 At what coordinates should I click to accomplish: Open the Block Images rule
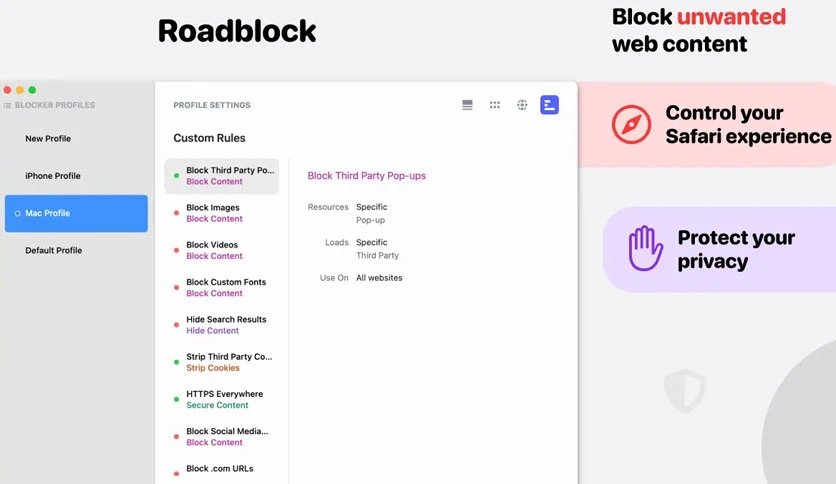coord(222,213)
